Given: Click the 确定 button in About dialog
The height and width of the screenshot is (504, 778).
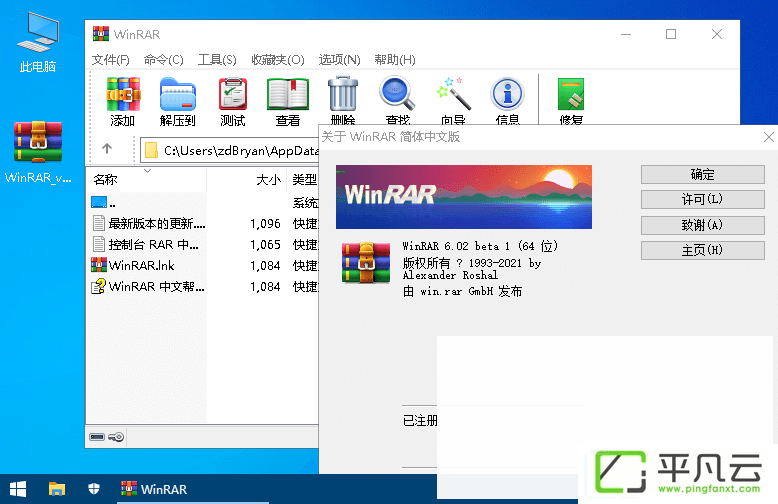Looking at the screenshot, I should pyautogui.click(x=703, y=175).
